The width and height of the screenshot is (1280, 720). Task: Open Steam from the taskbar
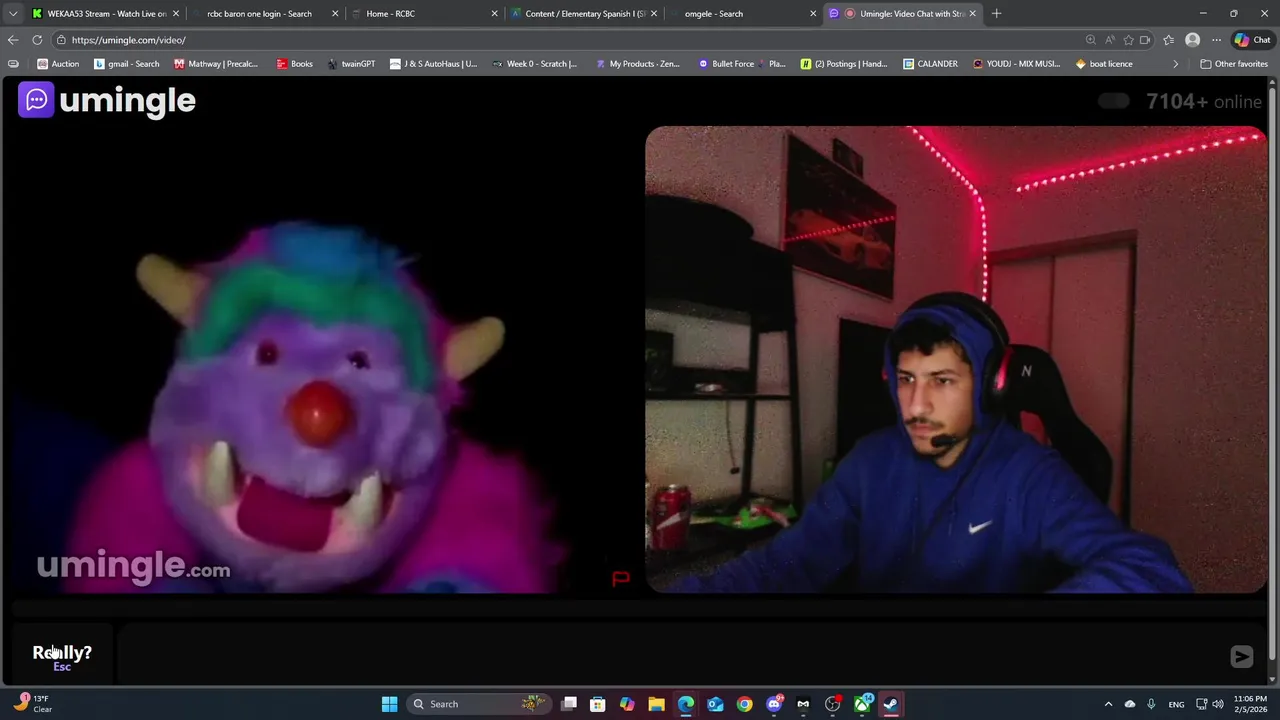[x=891, y=704]
